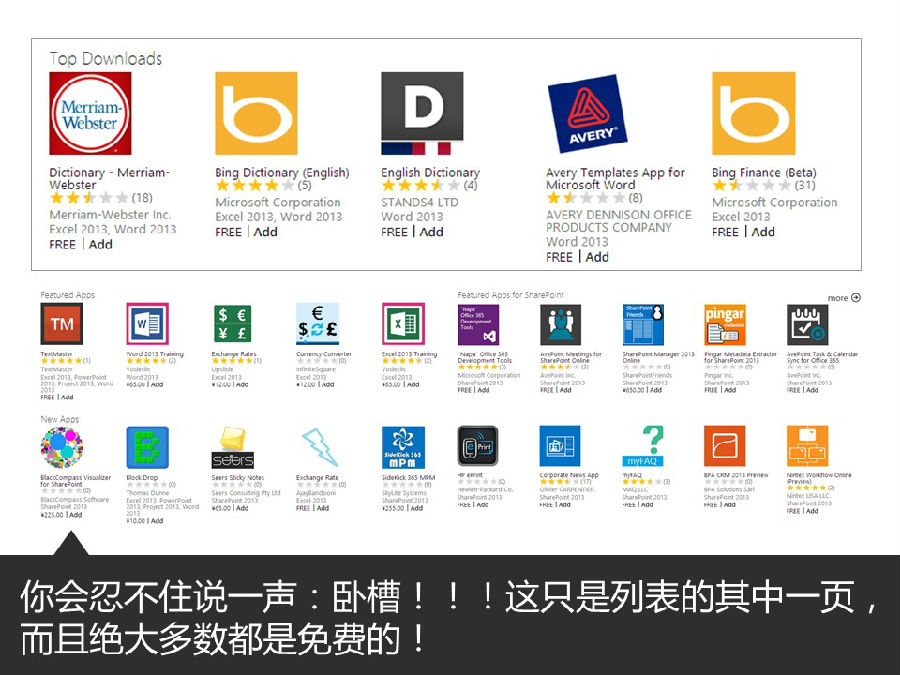Add the STANDS4 English Dictionary app
This screenshot has height=675, width=900.
431,232
